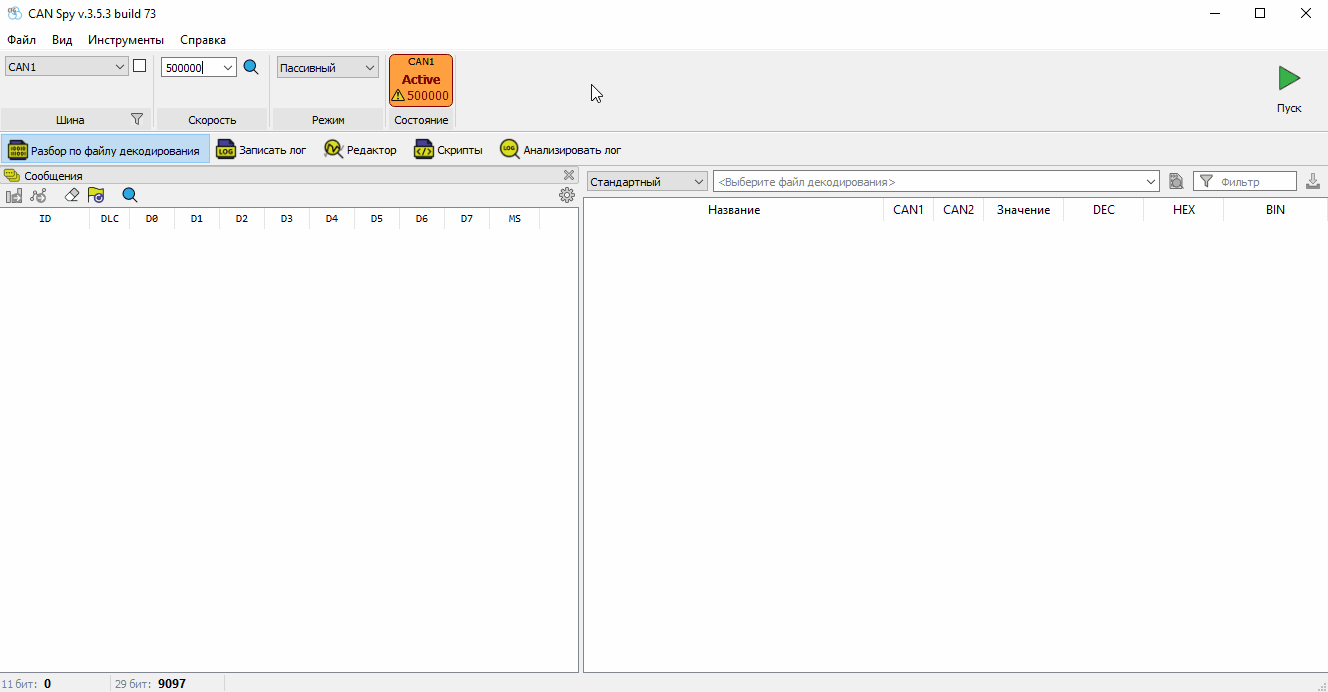1328x692 pixels.
Task: Click the bus filter funnel icon
Action: [137, 119]
